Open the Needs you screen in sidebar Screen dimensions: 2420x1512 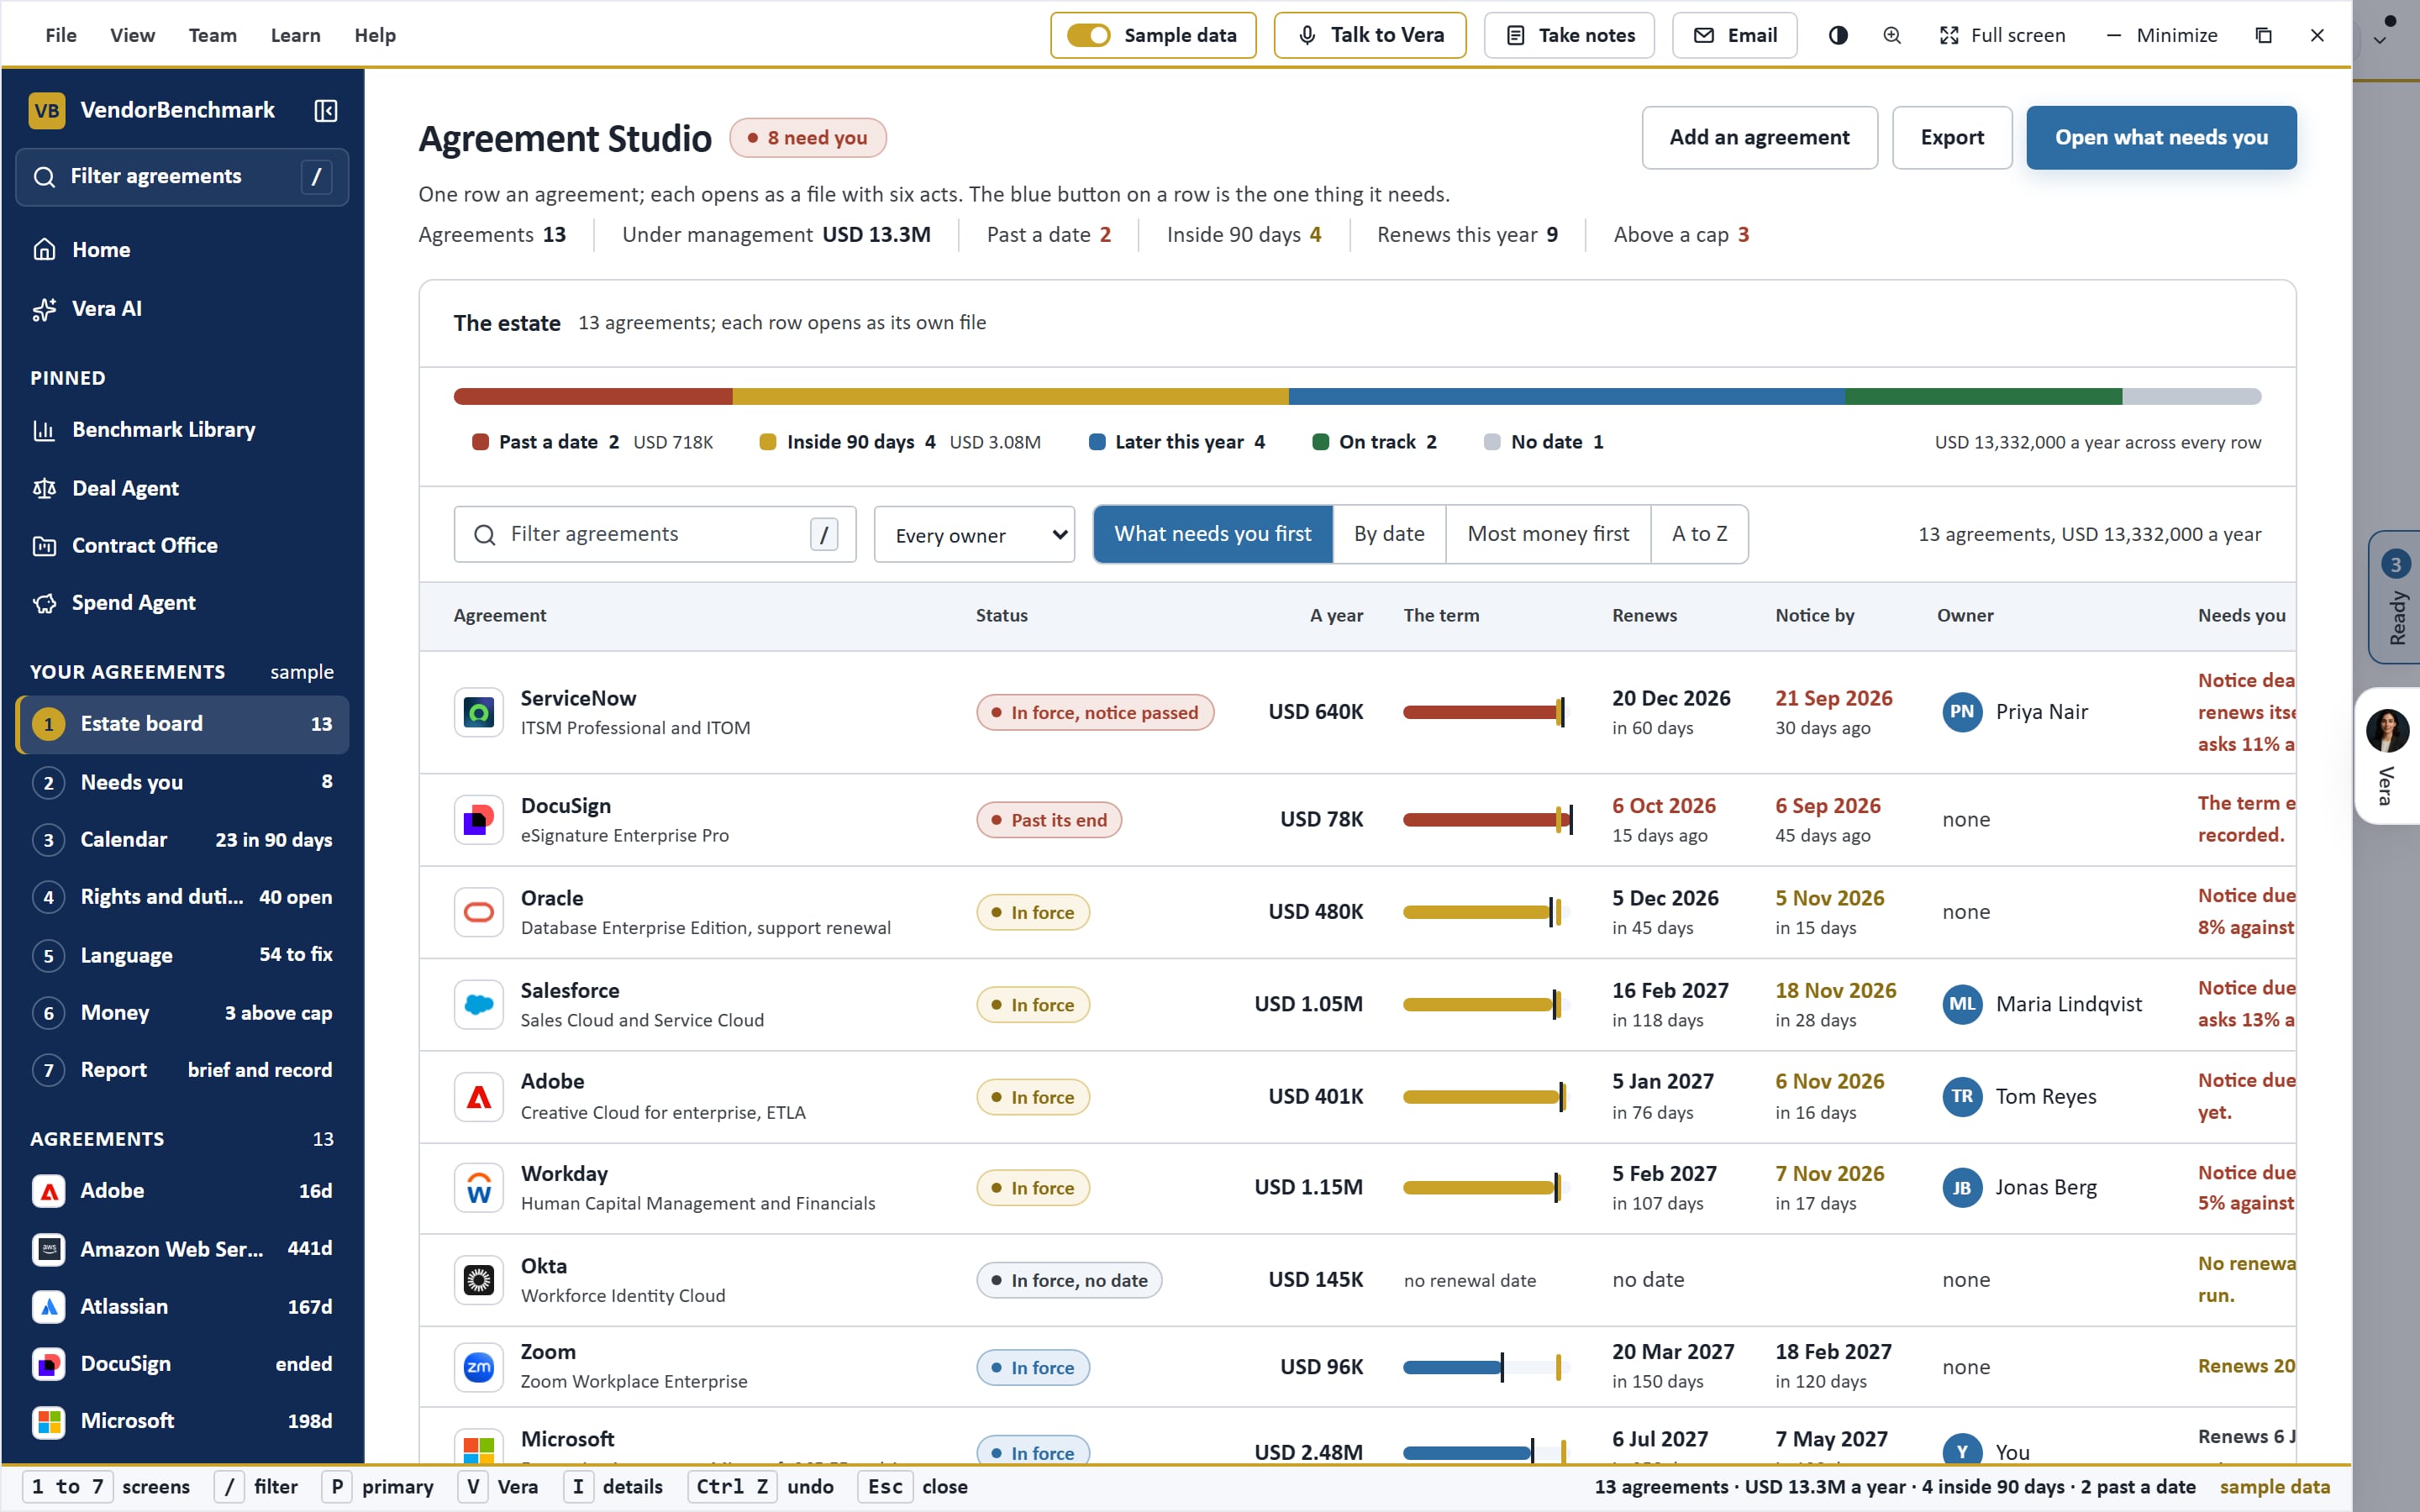(x=182, y=782)
